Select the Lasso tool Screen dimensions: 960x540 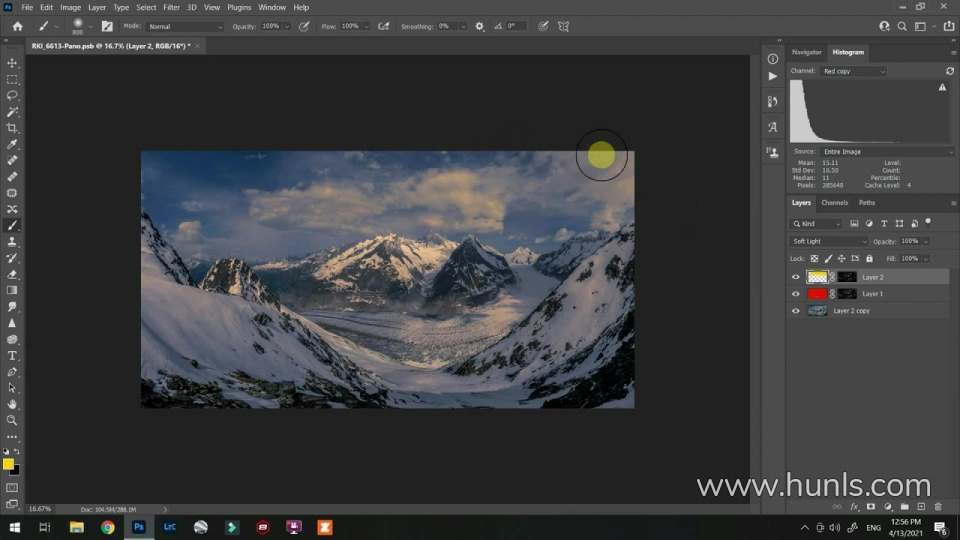12,95
